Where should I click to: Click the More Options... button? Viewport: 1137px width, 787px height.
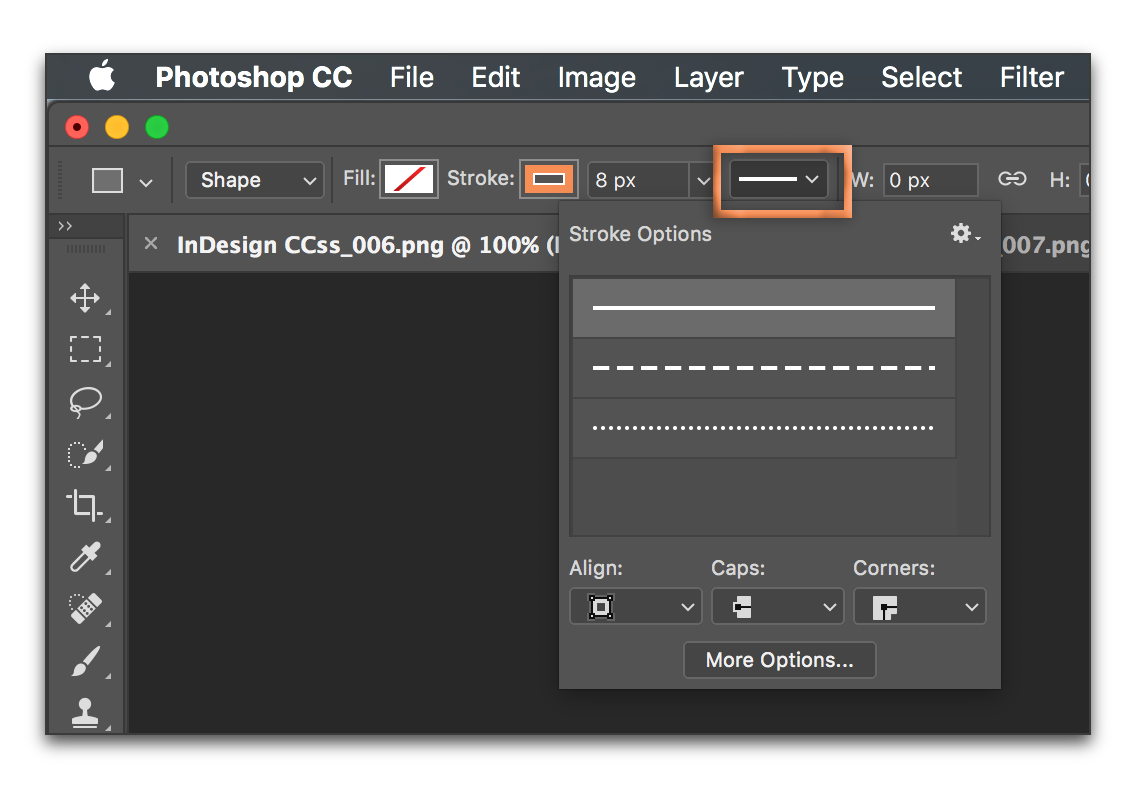(x=779, y=660)
